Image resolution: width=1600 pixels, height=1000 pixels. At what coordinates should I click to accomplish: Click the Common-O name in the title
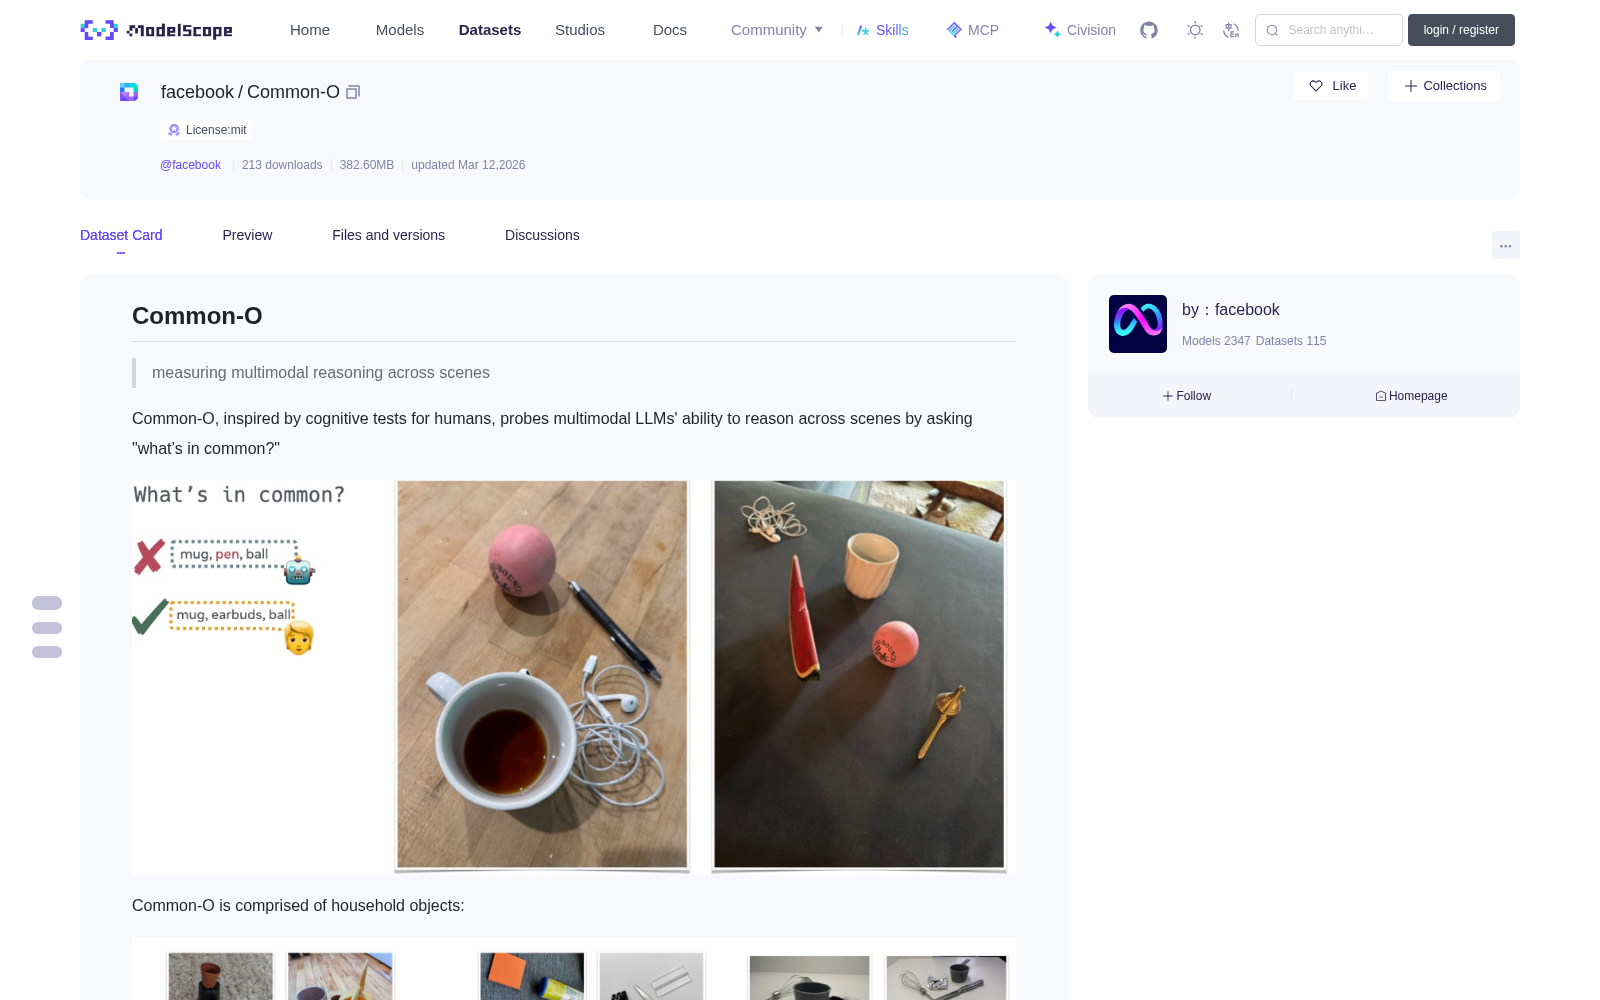pyautogui.click(x=293, y=92)
